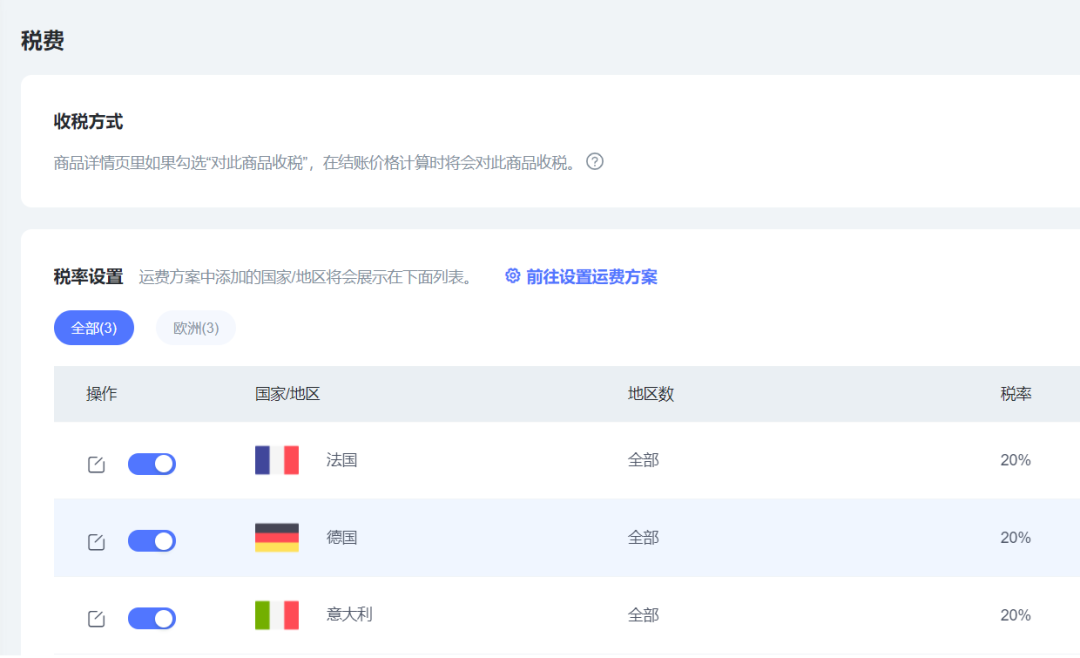Toggle tax collection for 意大利
Viewport: 1080px width, 658px height.
tap(151, 617)
